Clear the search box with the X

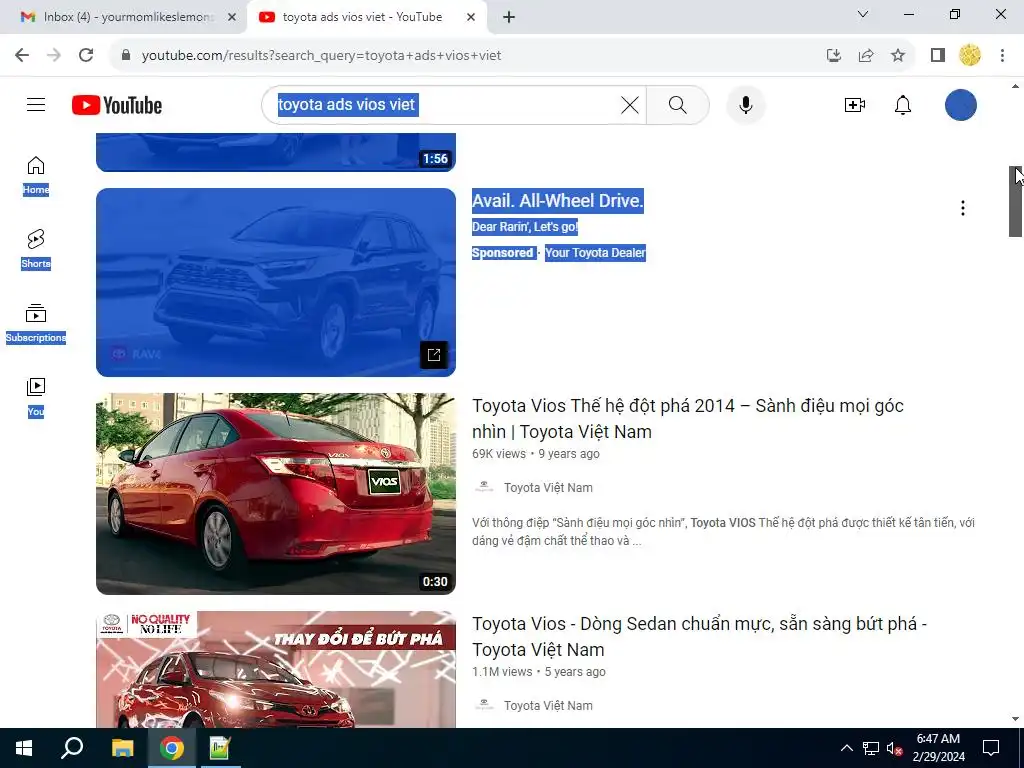coord(630,105)
